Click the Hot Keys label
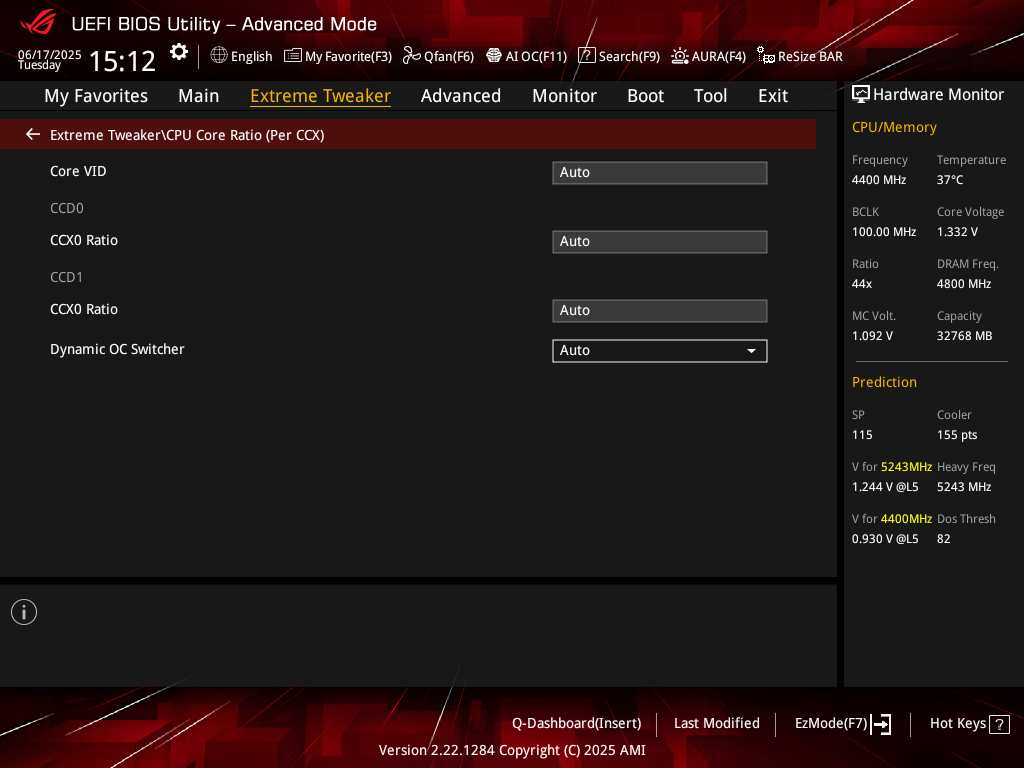 pos(957,724)
